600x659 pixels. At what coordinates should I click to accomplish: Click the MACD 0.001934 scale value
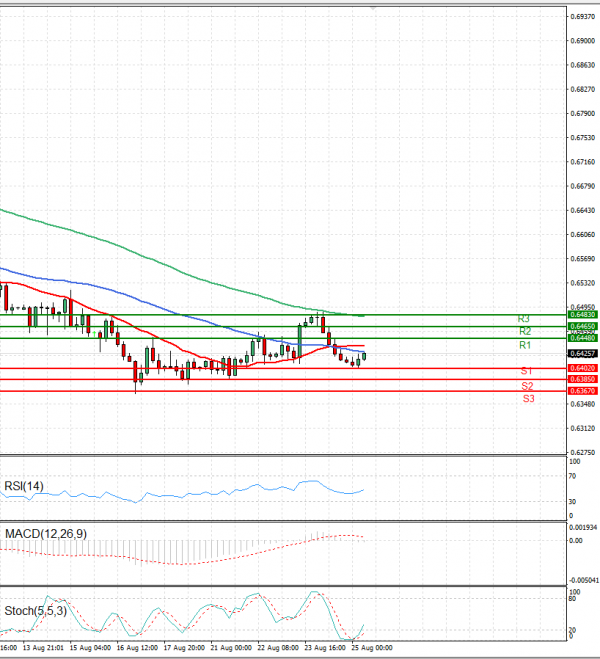point(583,527)
